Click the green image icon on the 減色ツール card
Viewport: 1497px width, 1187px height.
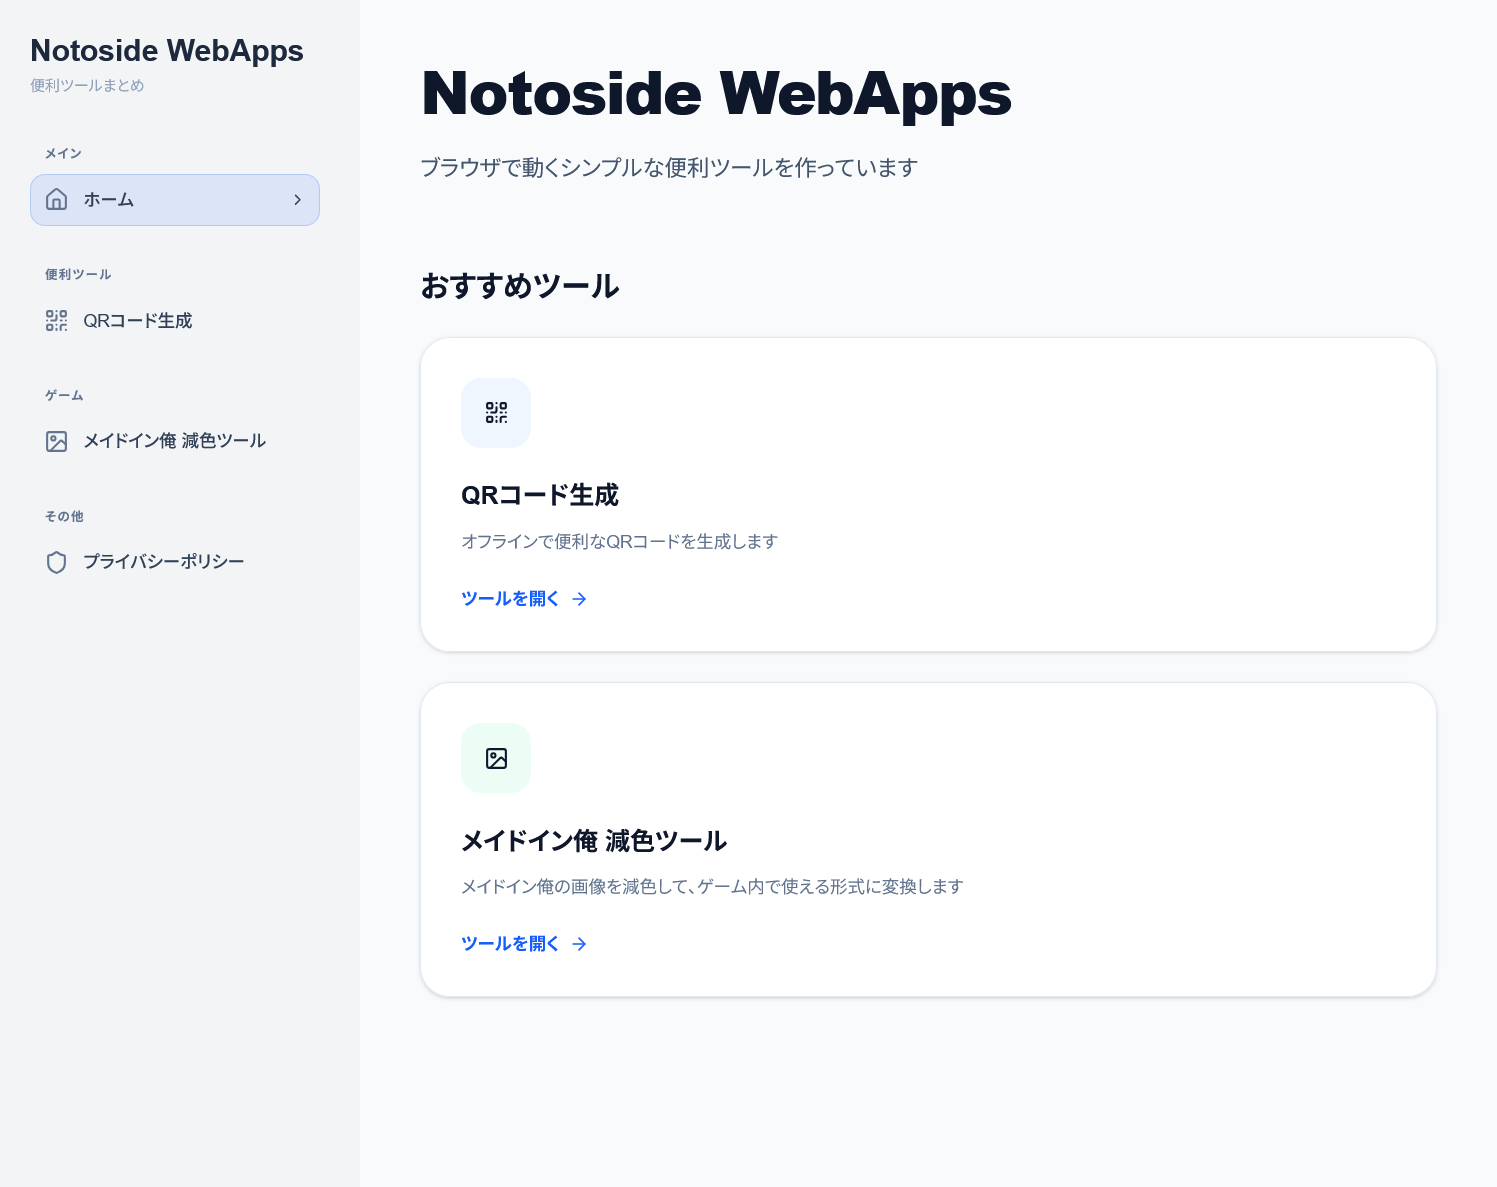pos(496,758)
